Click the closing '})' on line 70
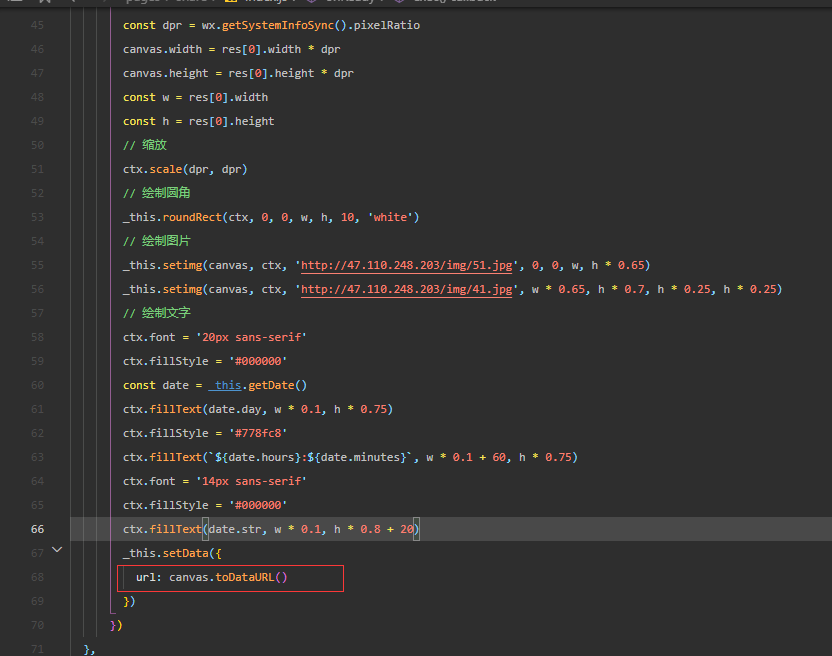Screen dimensions: 832x656 click(116, 625)
